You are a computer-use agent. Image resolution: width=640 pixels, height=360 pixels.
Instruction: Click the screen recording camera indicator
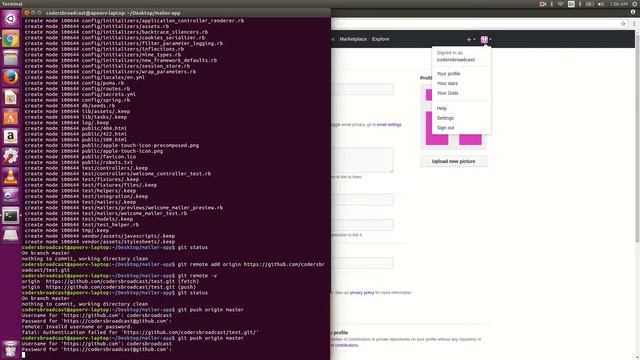[x=542, y=4]
